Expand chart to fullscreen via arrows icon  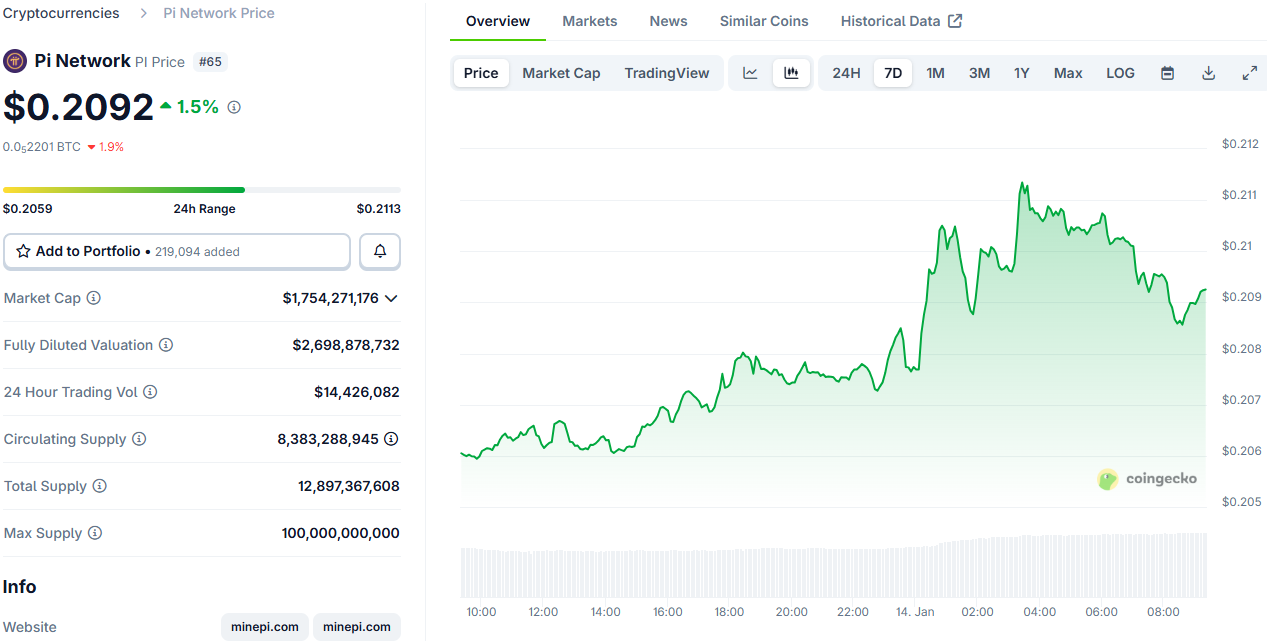click(1249, 72)
